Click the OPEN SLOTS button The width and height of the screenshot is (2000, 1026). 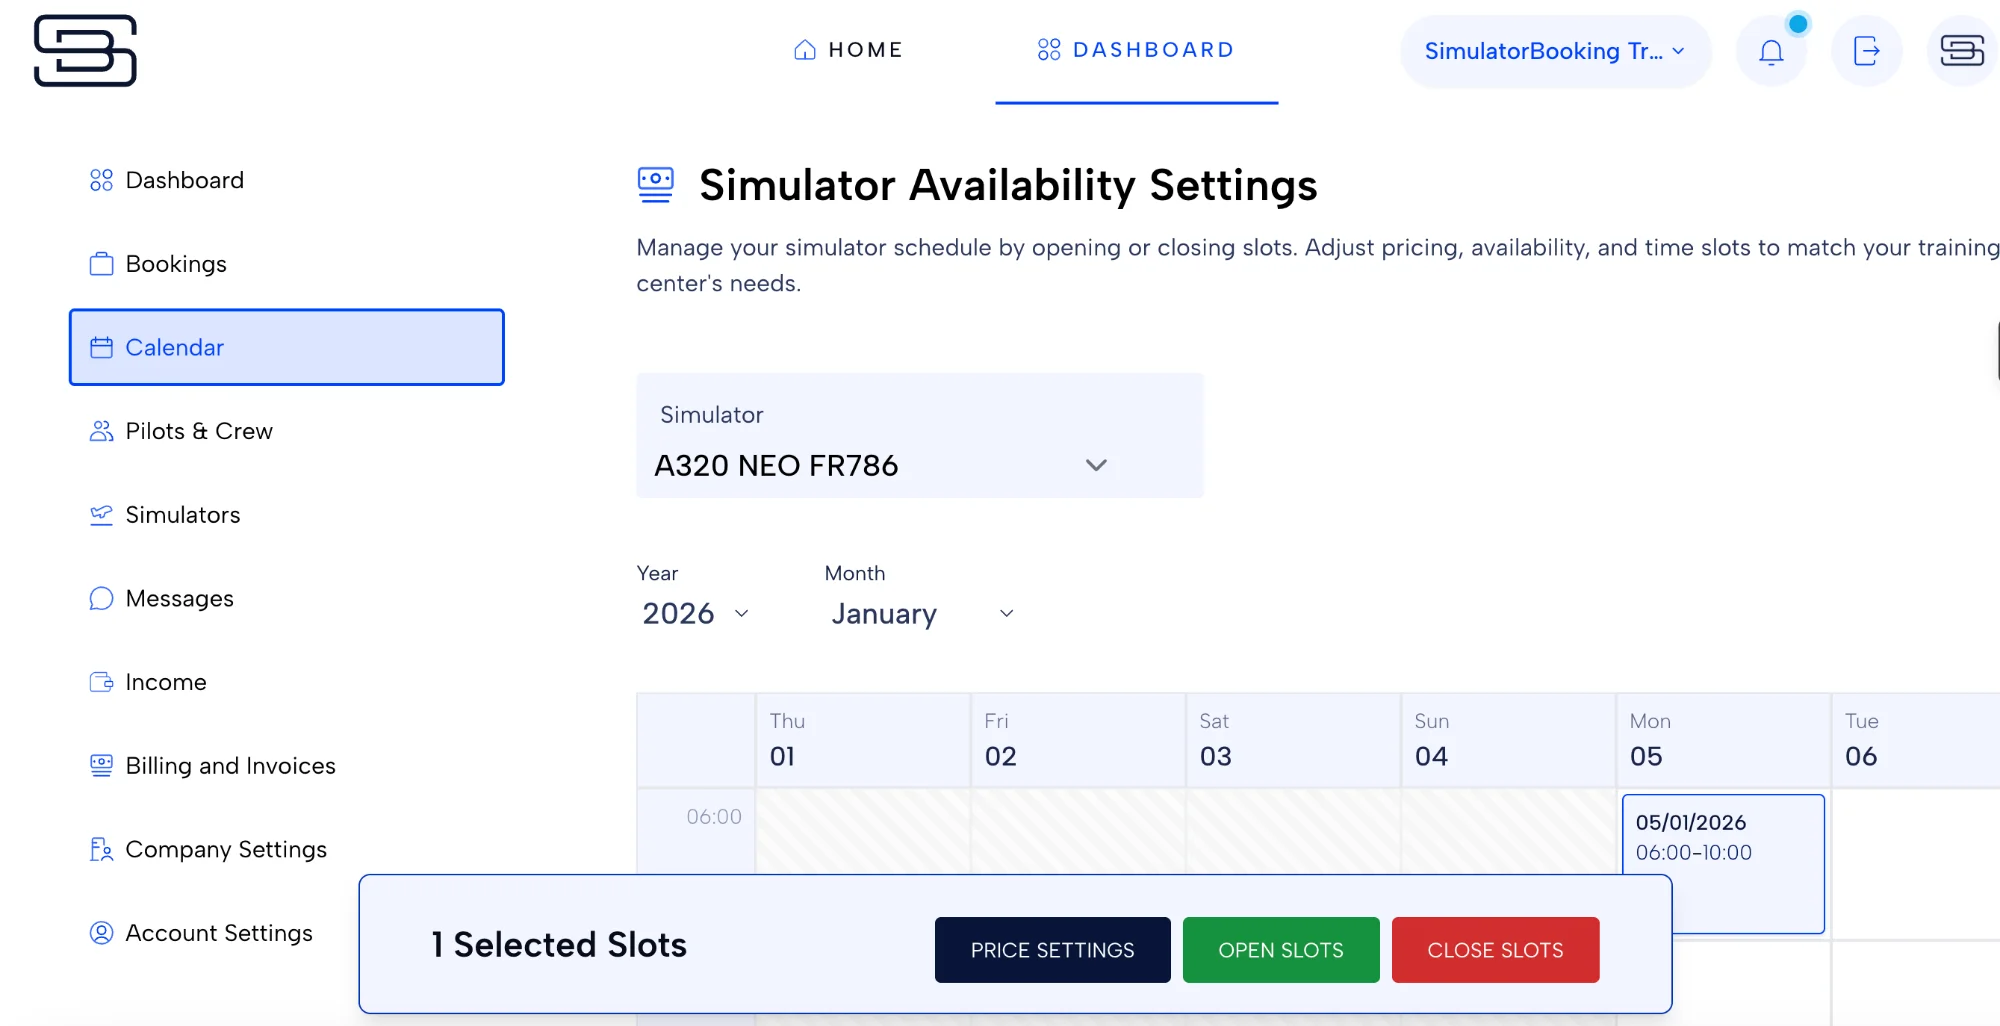point(1281,950)
